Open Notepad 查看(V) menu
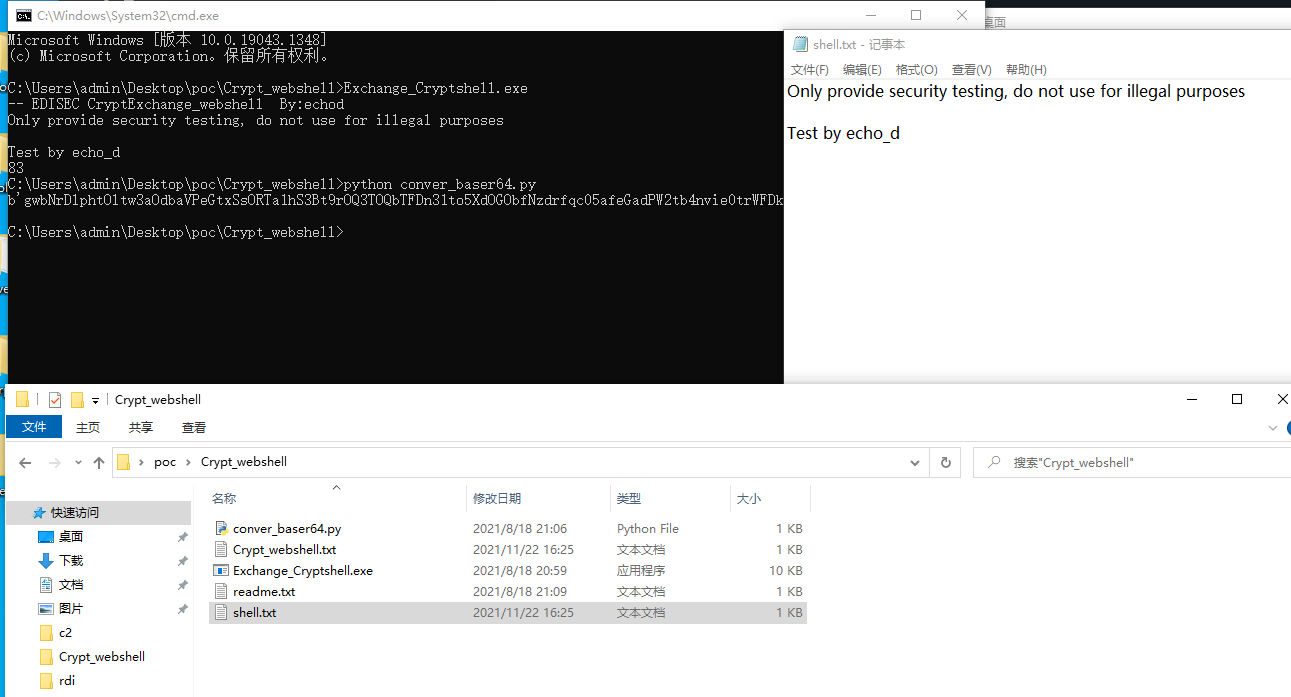This screenshot has height=697, width=1291. pos(972,70)
